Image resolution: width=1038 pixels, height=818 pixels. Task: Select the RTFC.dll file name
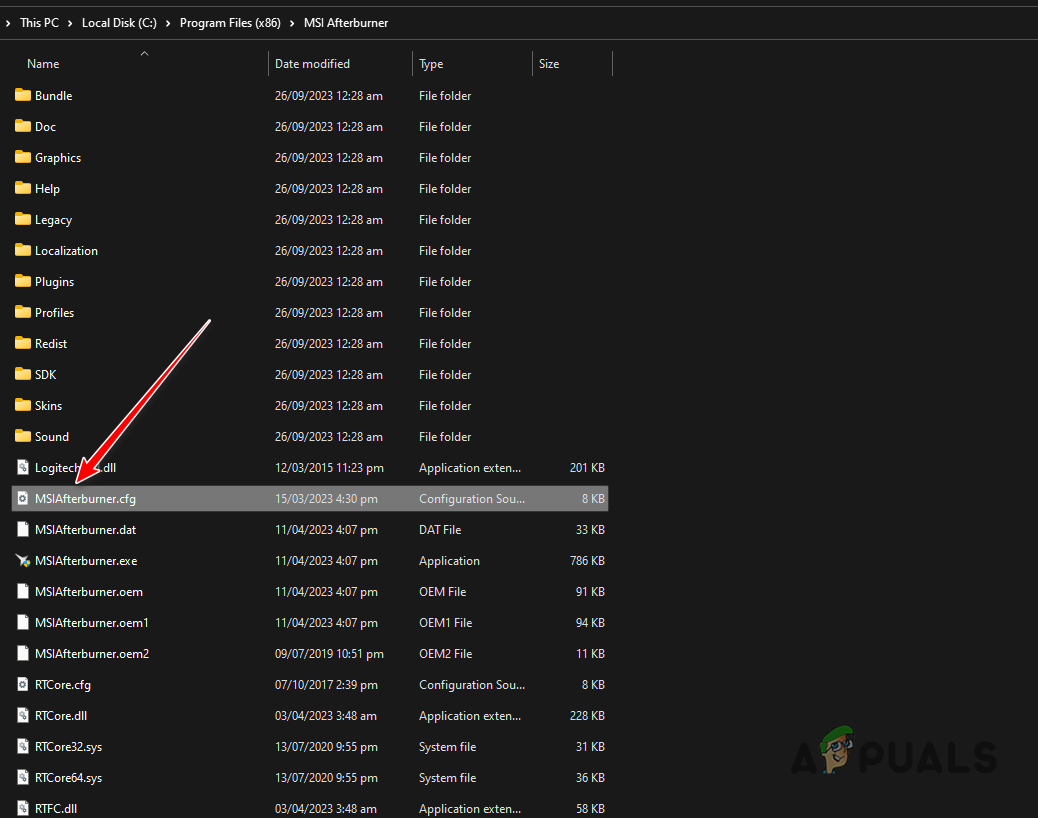click(x=56, y=809)
